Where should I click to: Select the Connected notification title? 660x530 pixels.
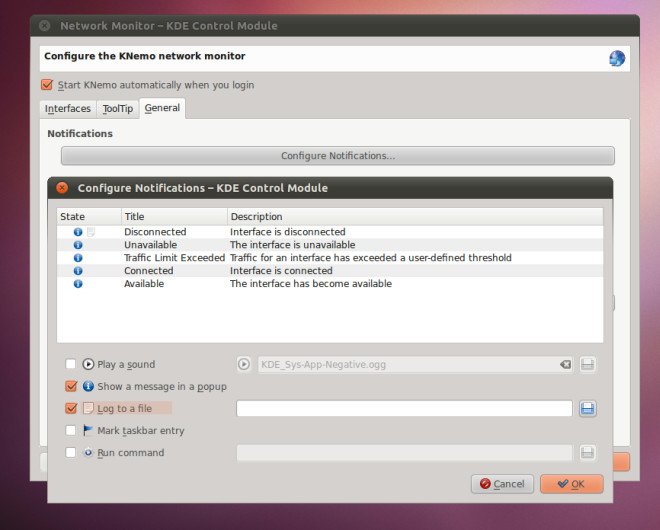[x=149, y=271]
